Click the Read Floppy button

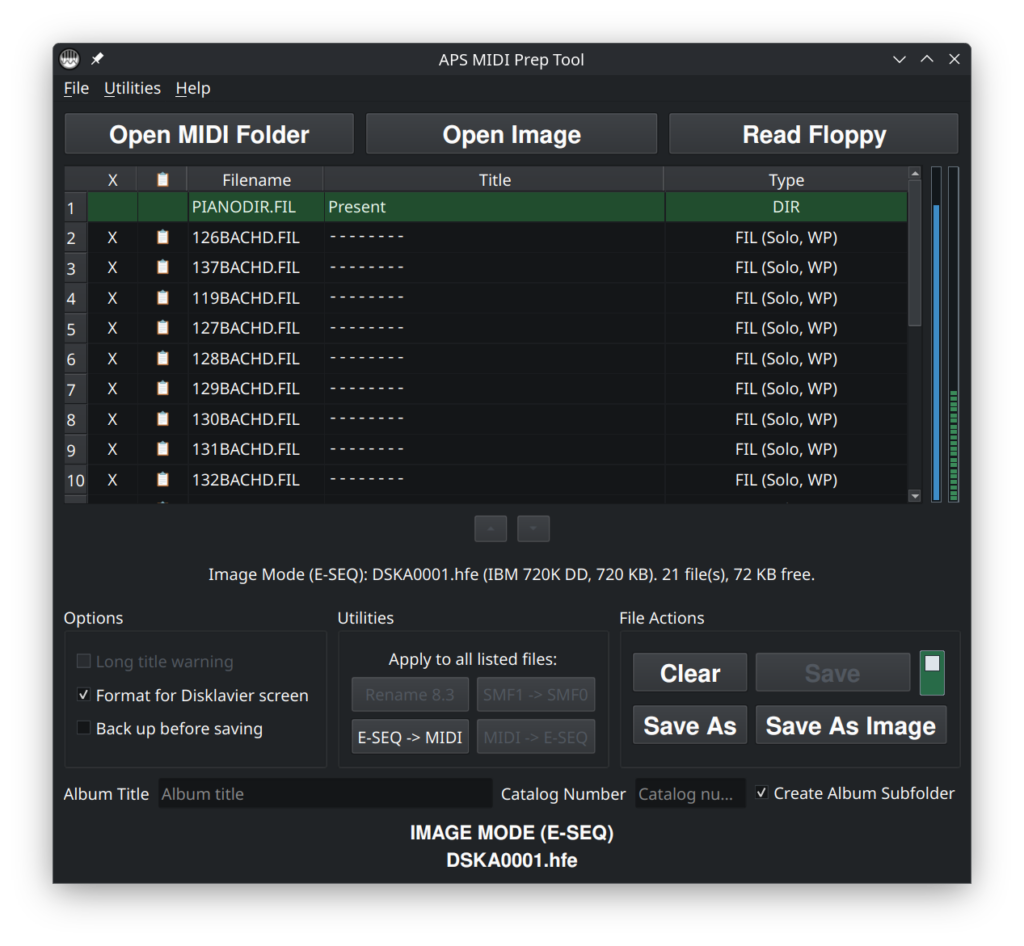tap(813, 135)
